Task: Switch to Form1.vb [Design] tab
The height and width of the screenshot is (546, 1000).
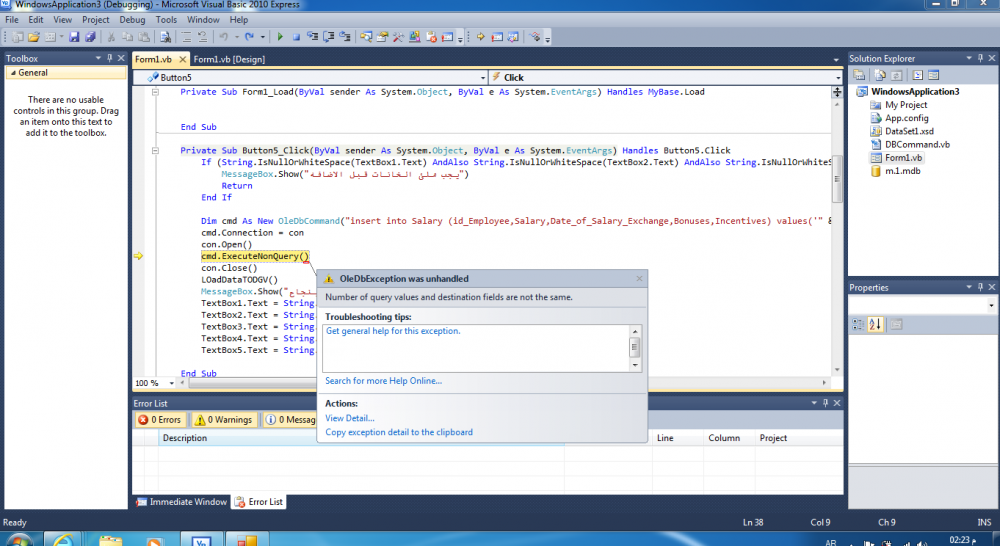Action: tap(229, 59)
